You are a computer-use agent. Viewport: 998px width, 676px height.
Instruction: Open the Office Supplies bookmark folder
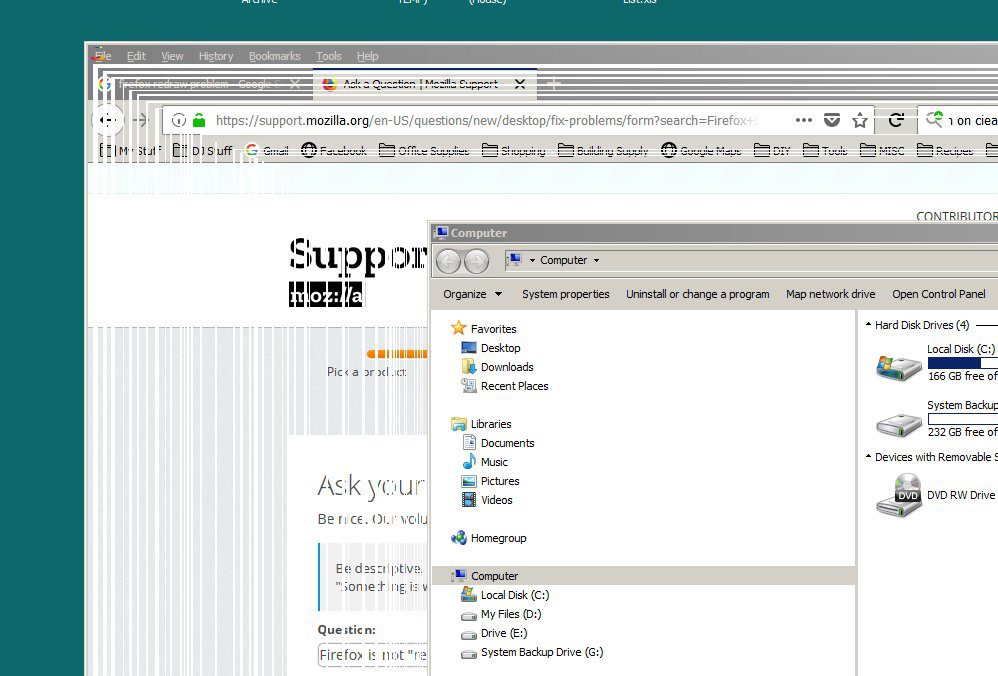click(424, 150)
